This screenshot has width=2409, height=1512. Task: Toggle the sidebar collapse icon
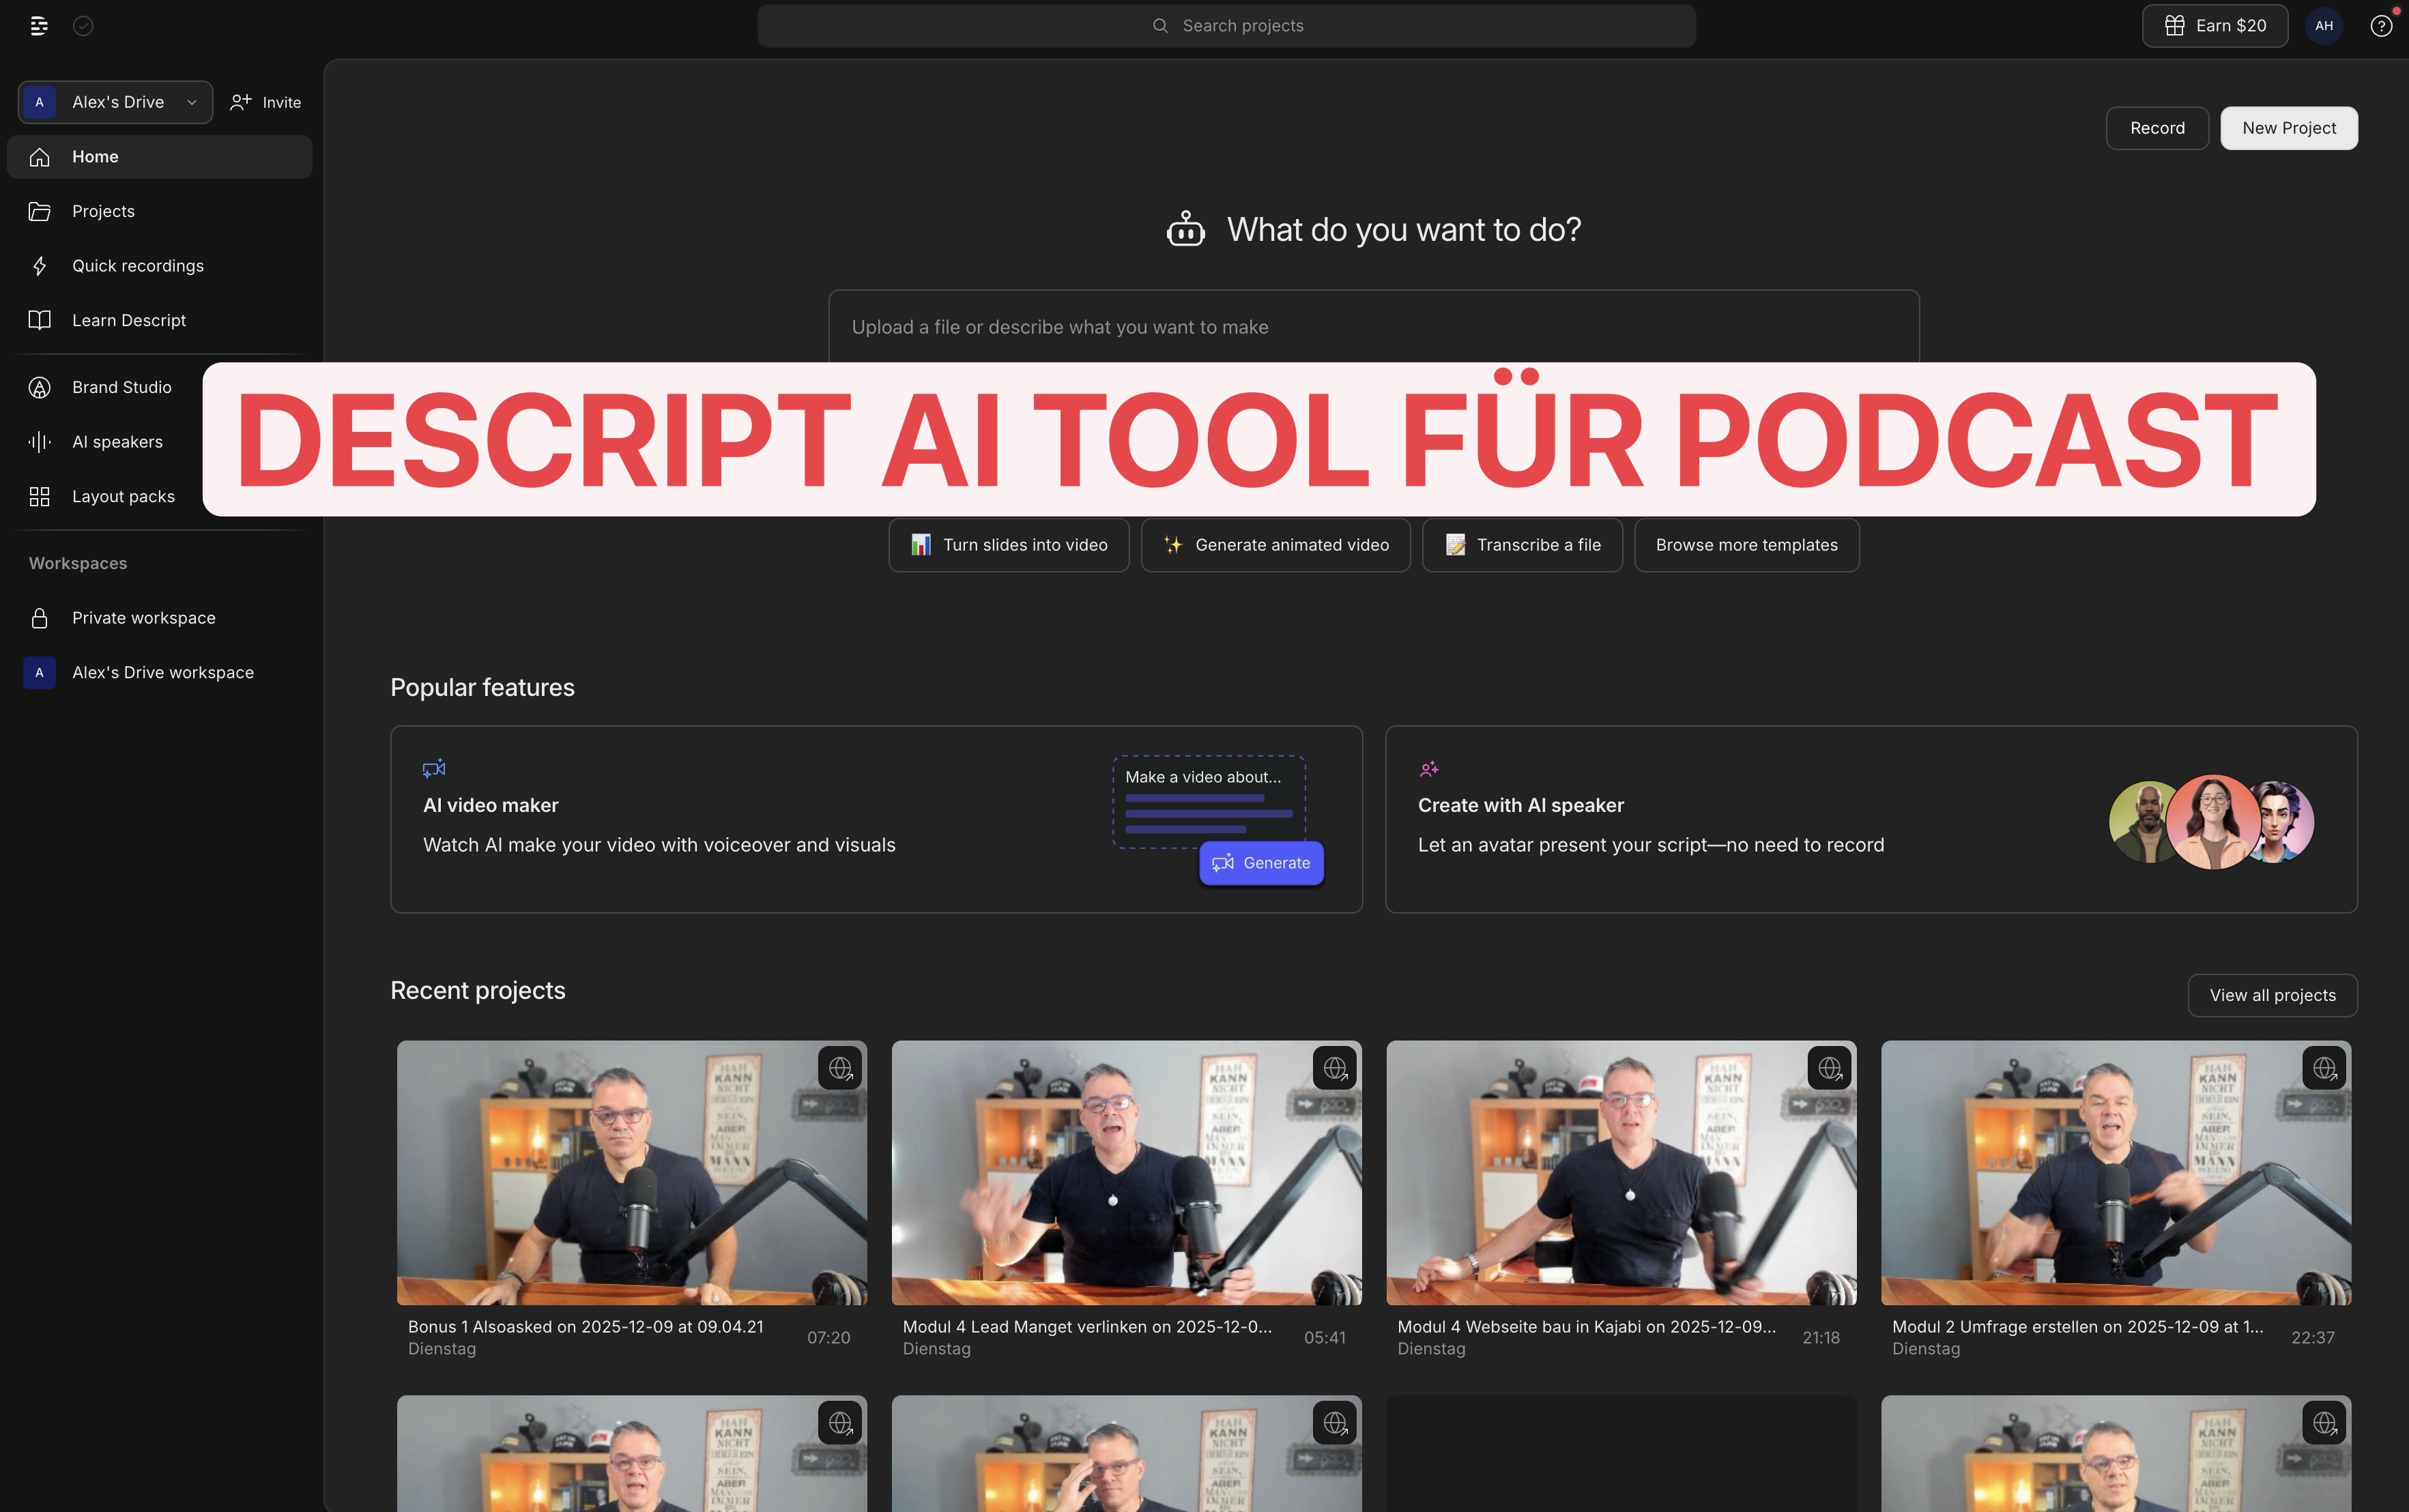pos(39,26)
